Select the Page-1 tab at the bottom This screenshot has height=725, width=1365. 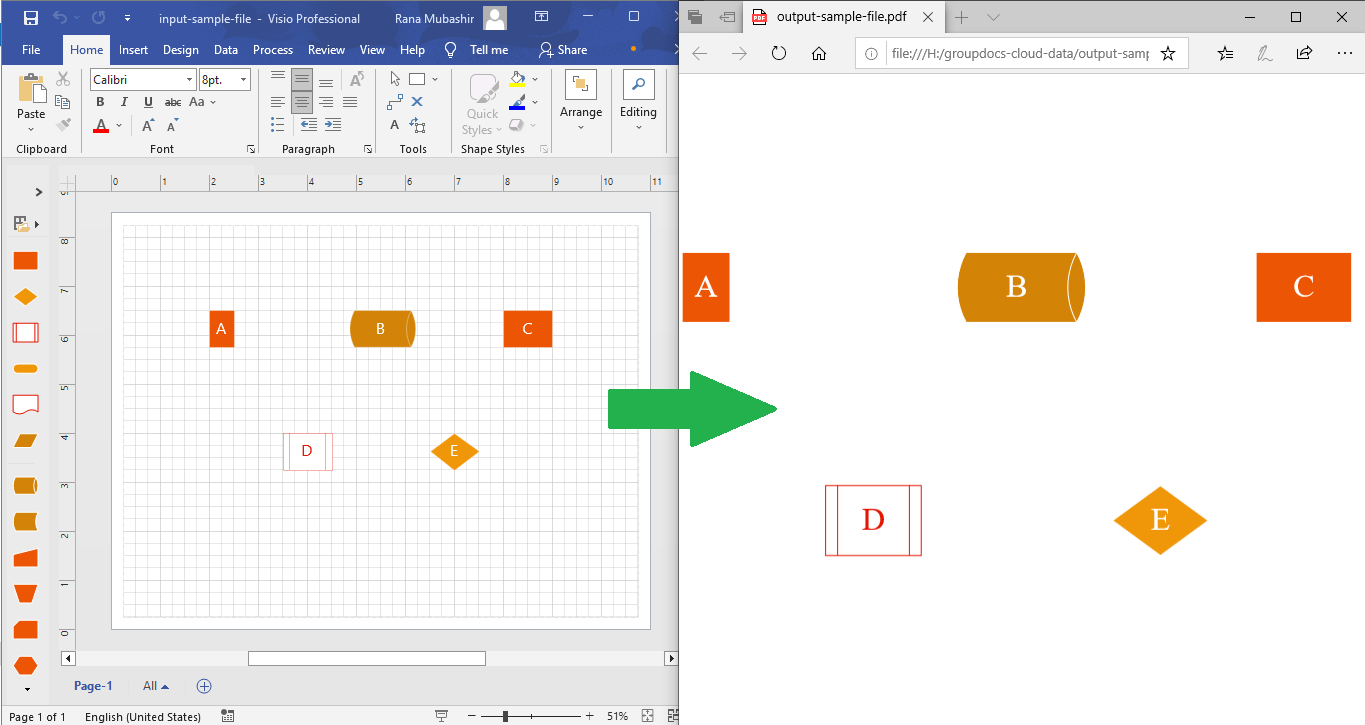[93, 686]
